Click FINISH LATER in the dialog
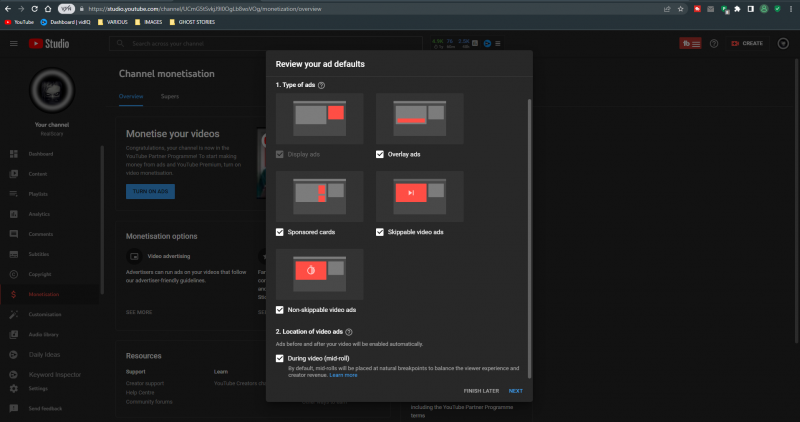 pyautogui.click(x=480, y=391)
